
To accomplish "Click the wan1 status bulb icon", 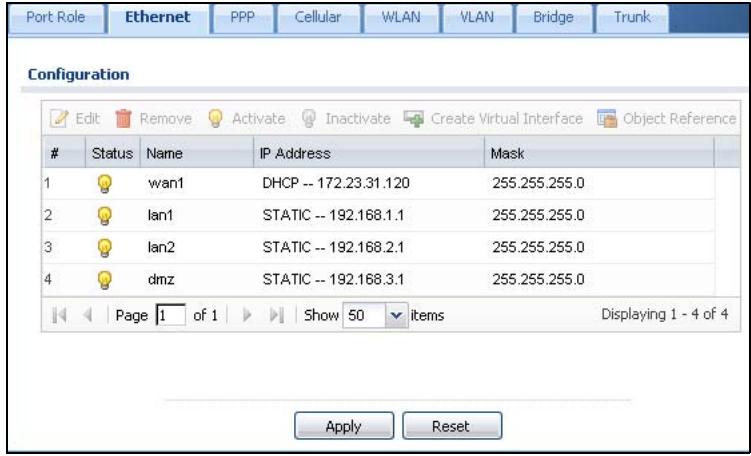I will pyautogui.click(x=105, y=183).
